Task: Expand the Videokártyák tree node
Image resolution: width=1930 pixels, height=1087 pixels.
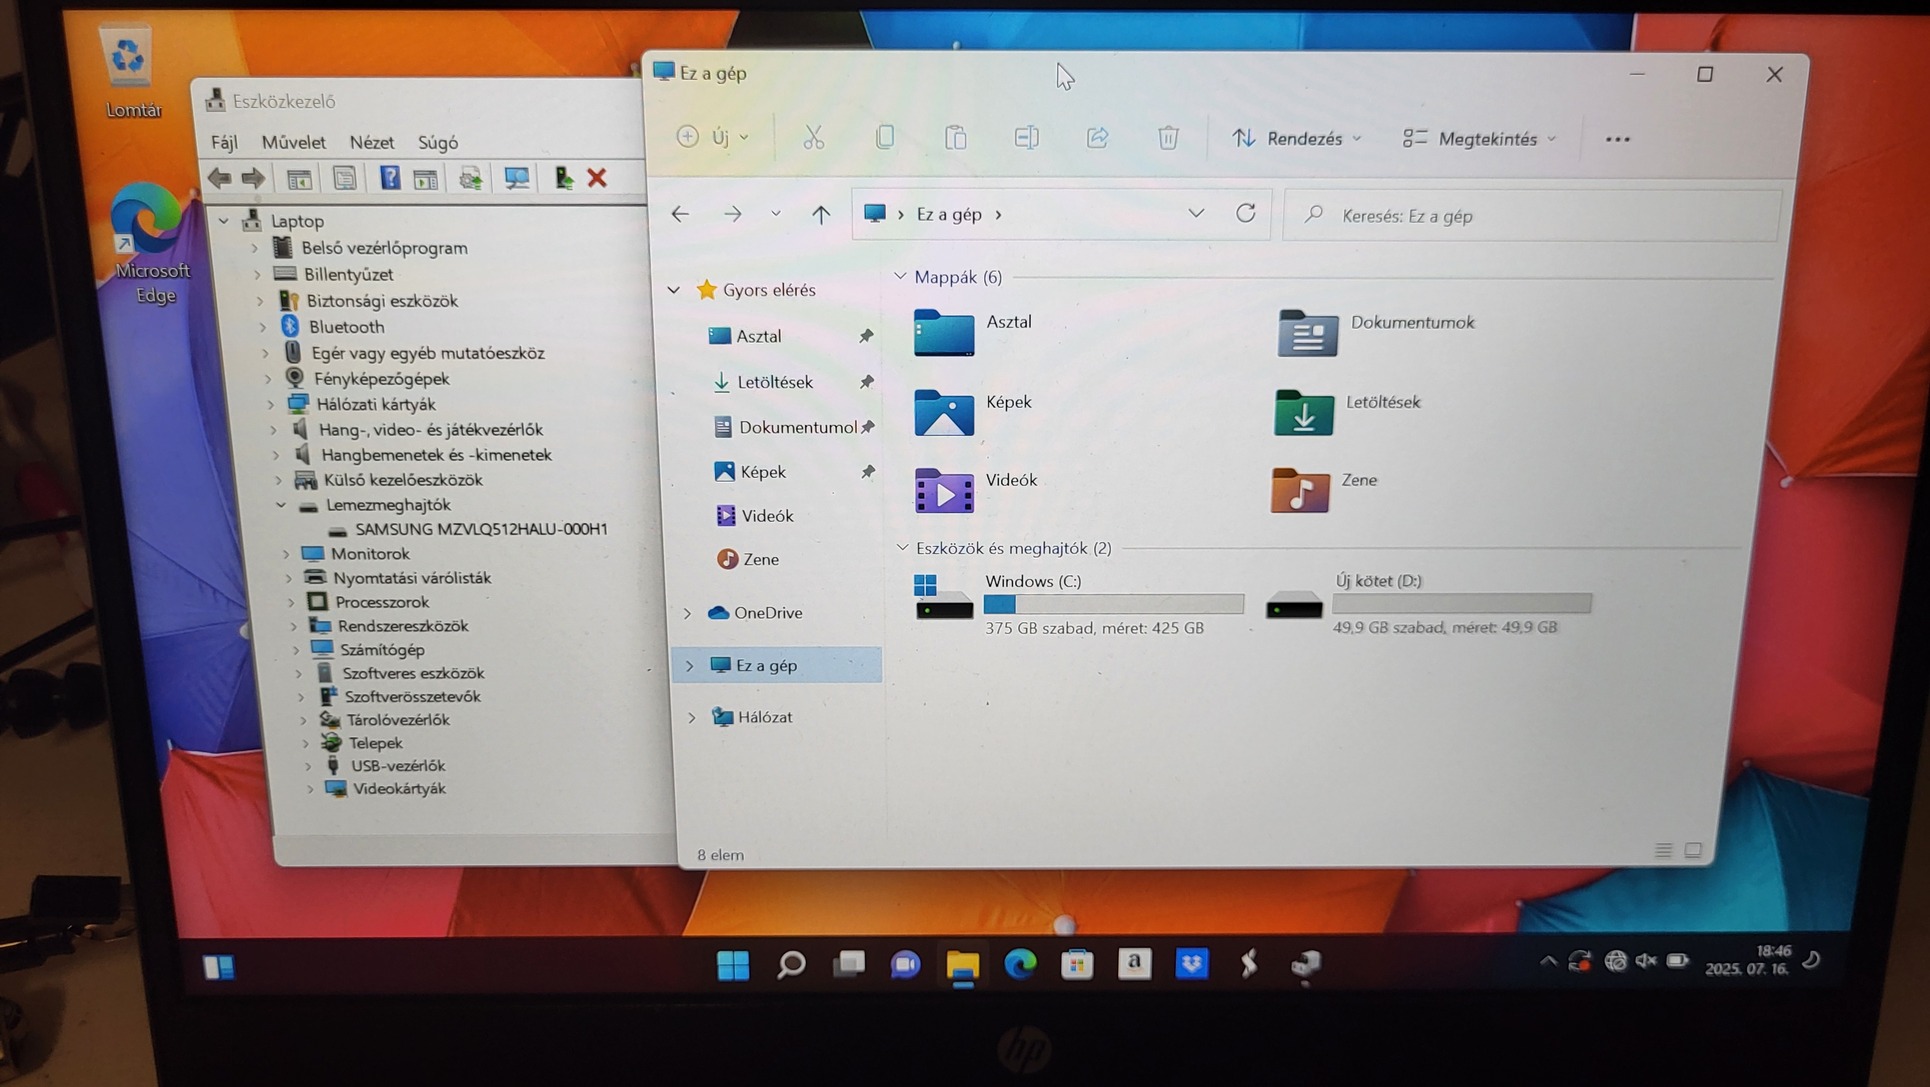Action: click(311, 789)
